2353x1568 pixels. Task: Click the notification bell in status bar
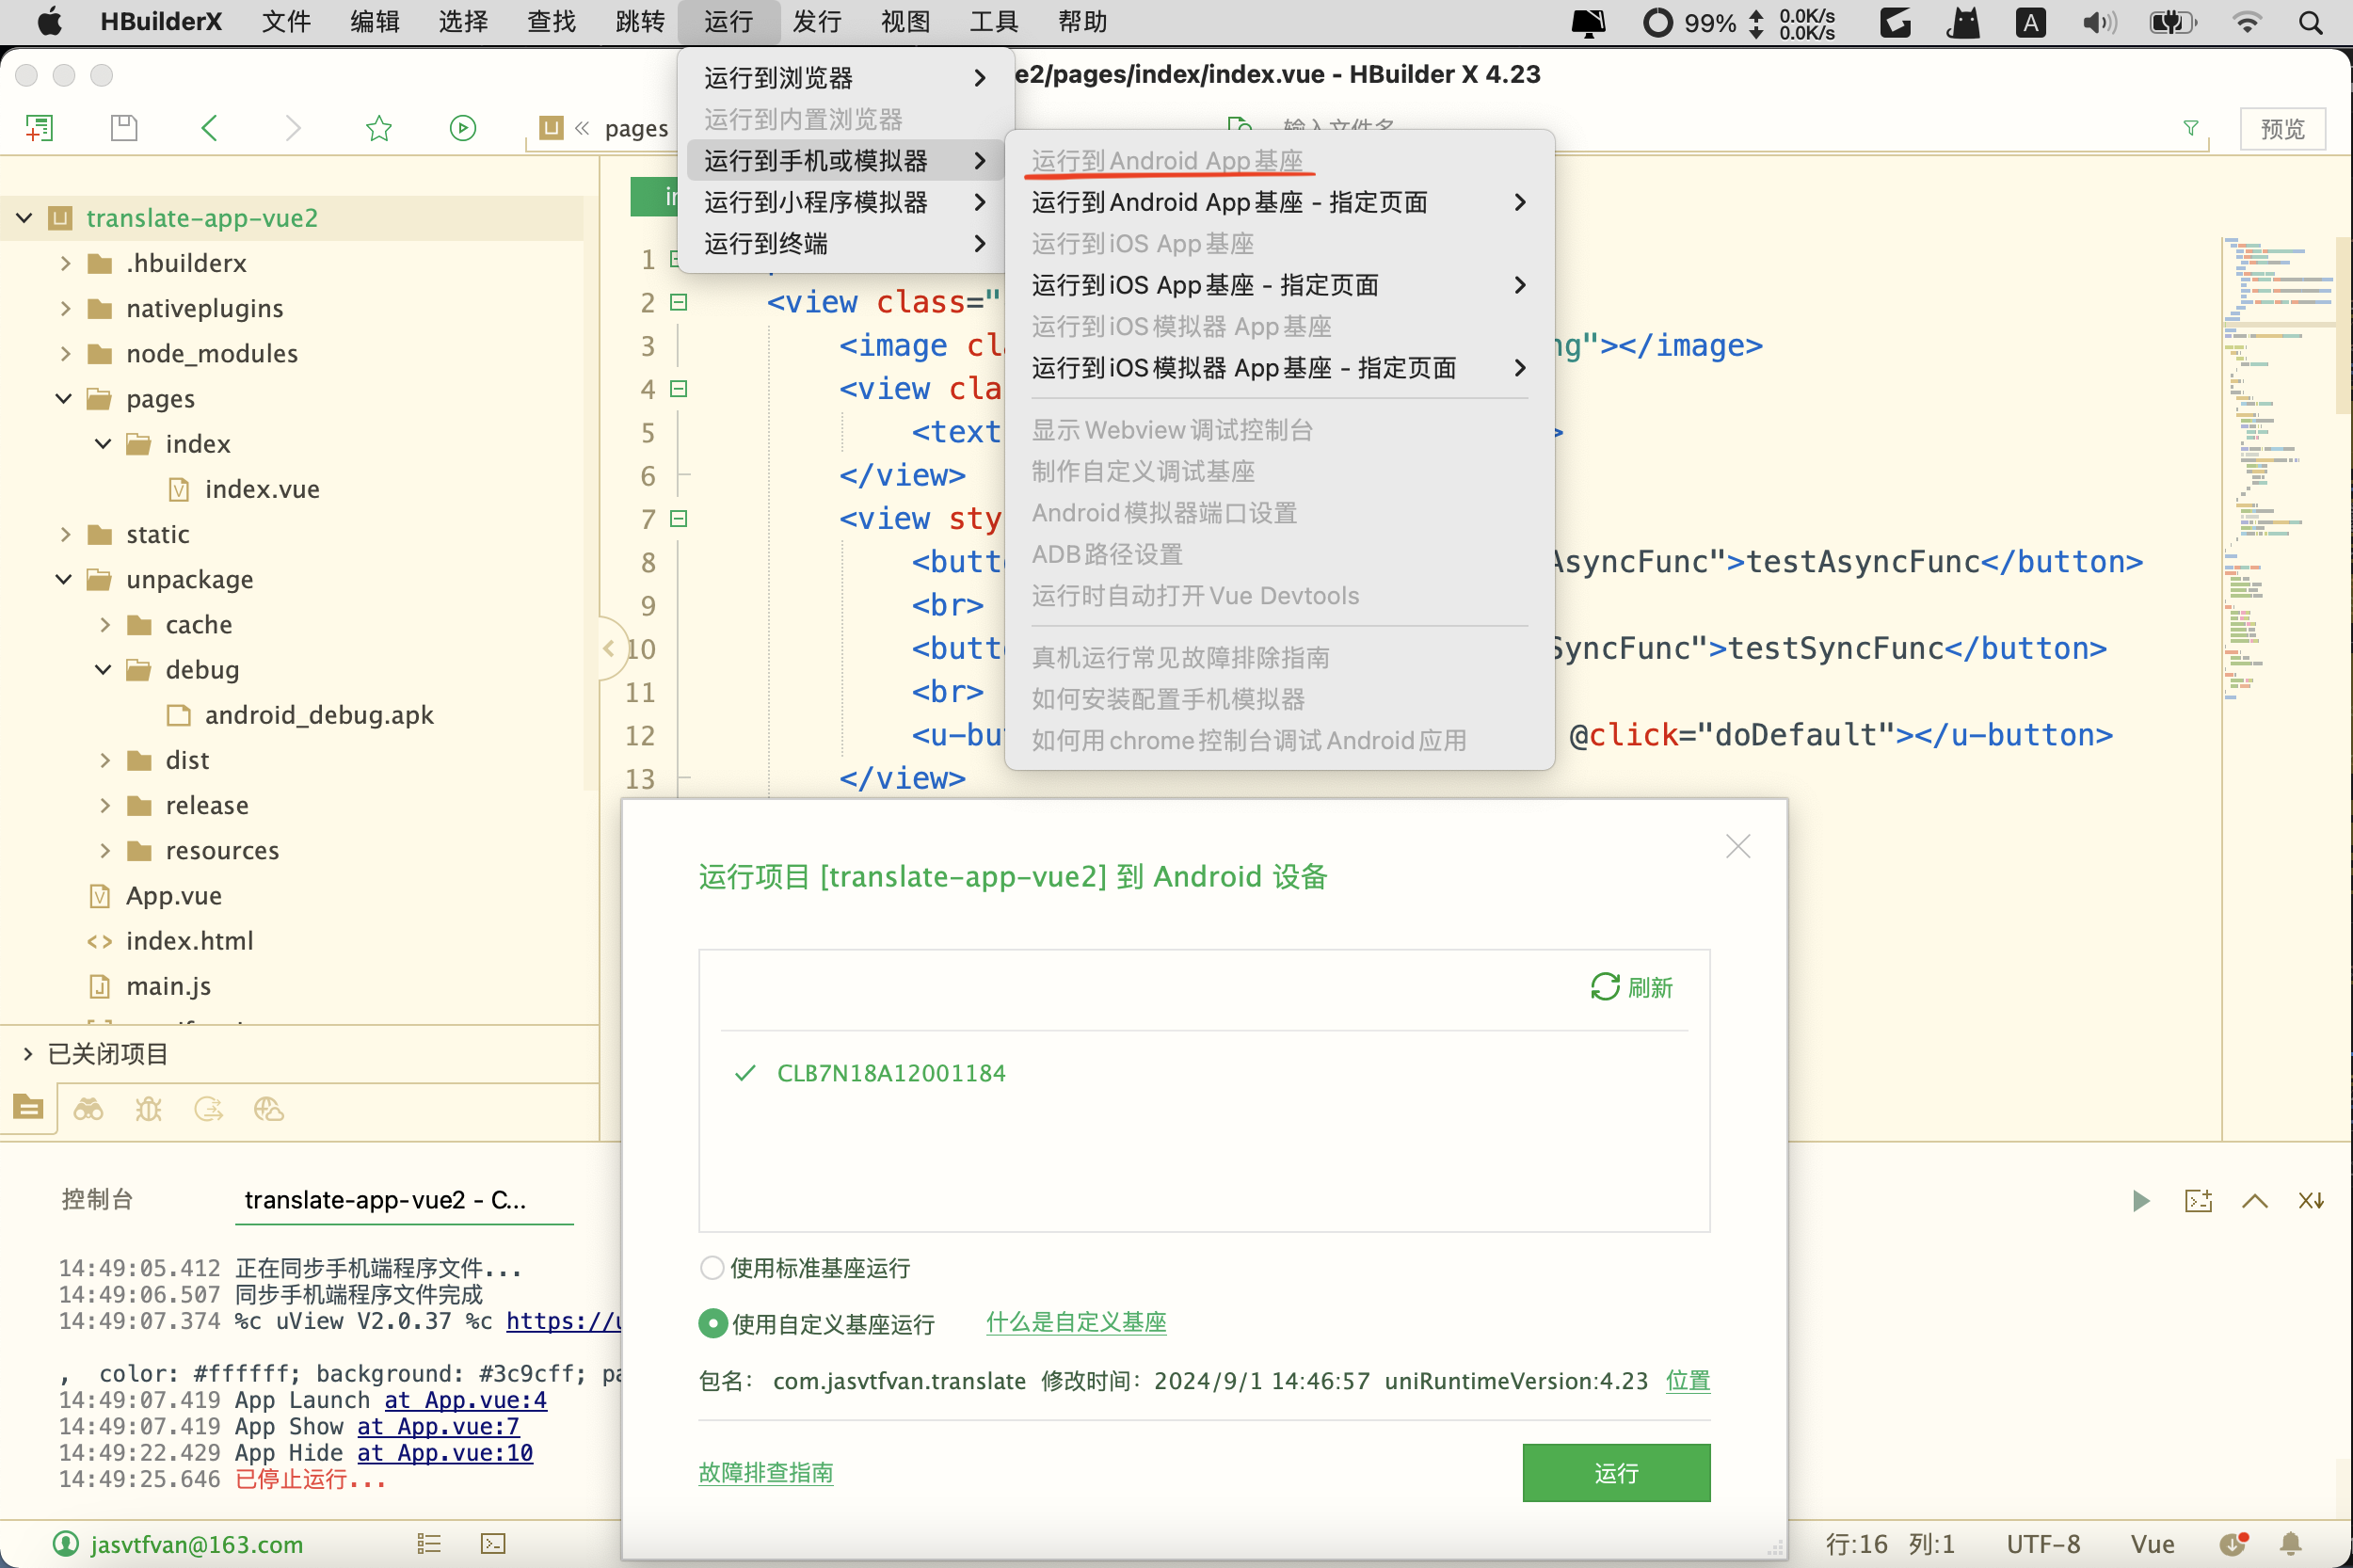(2291, 1544)
